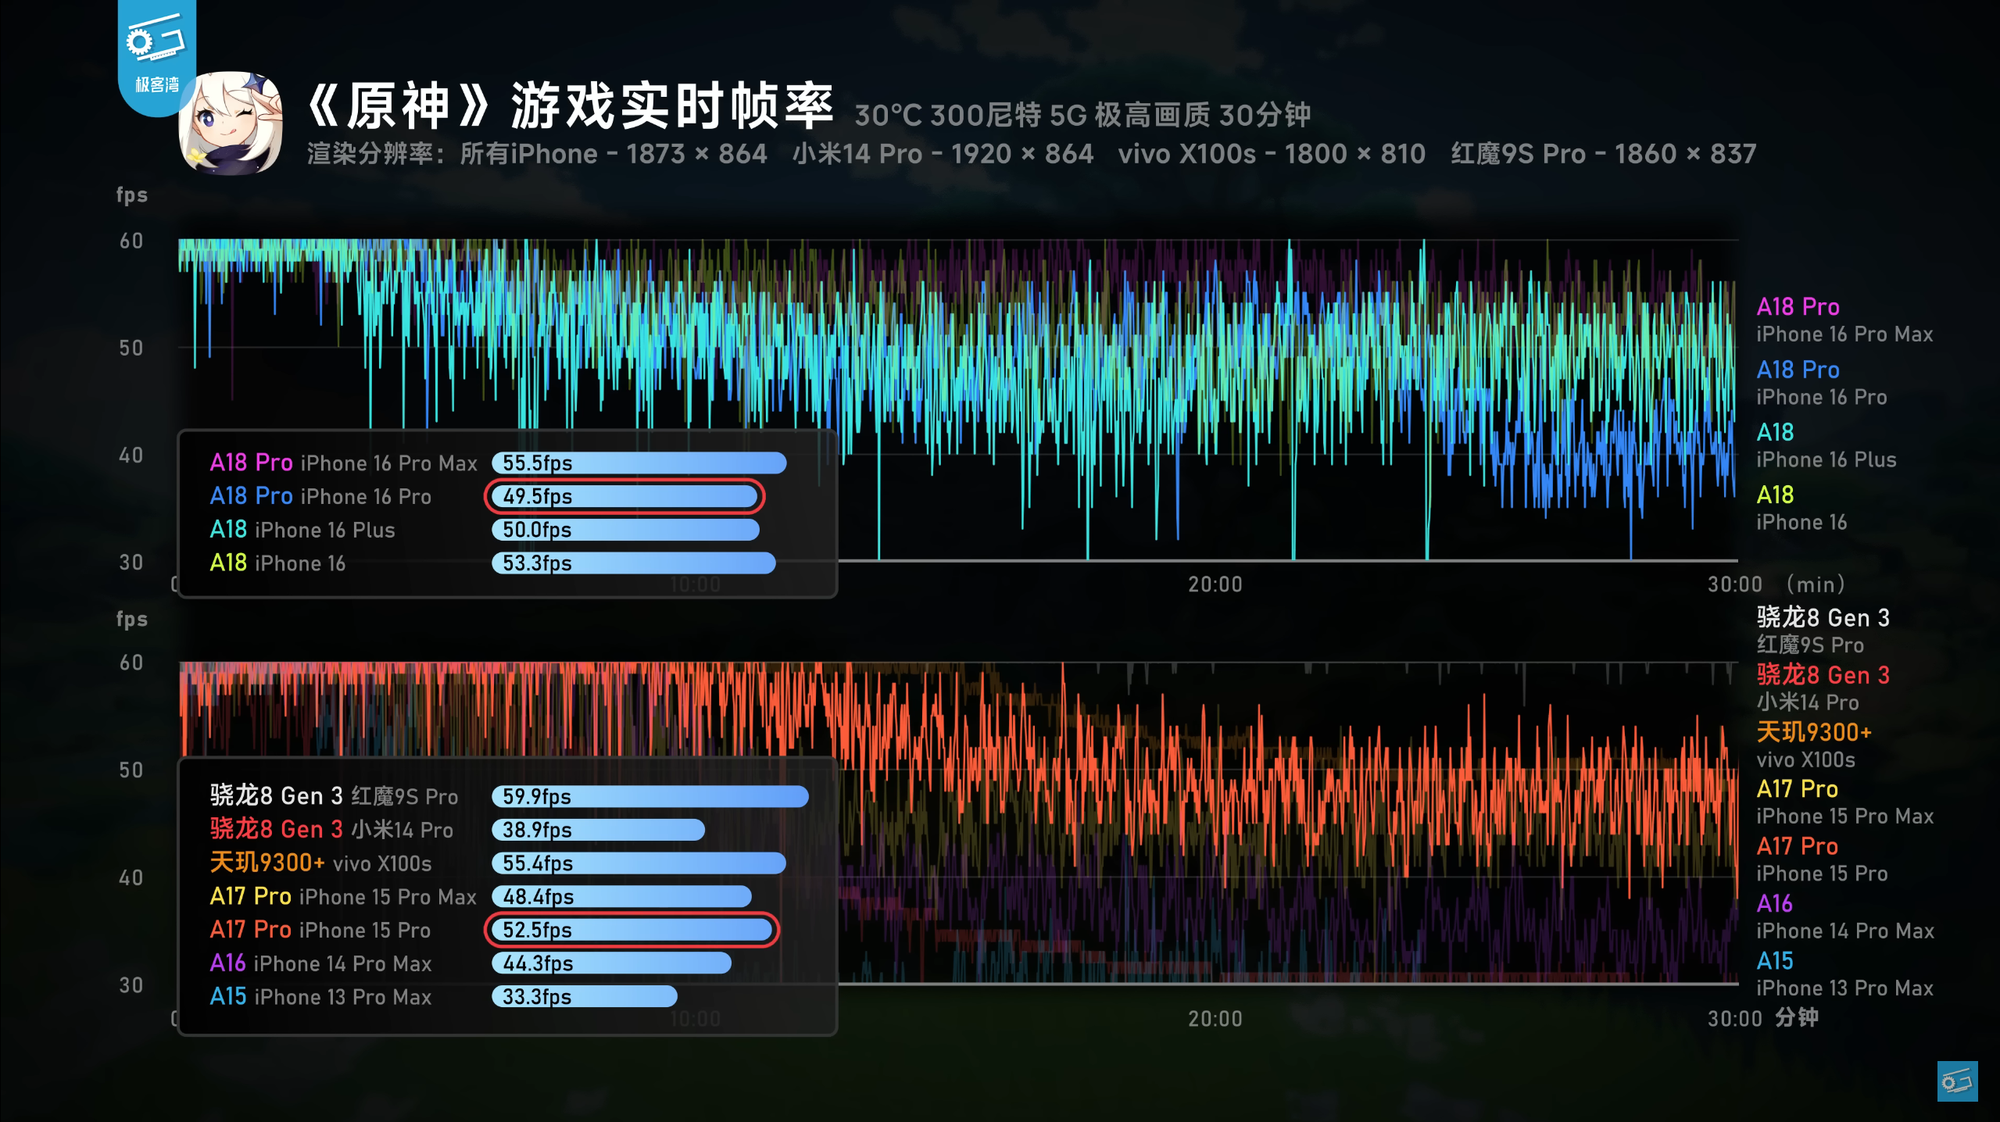This screenshot has height=1122, width=2000.
Task: Click 'A18 Pro iPhone 16 Pro' label in top table
Action: (x=320, y=496)
